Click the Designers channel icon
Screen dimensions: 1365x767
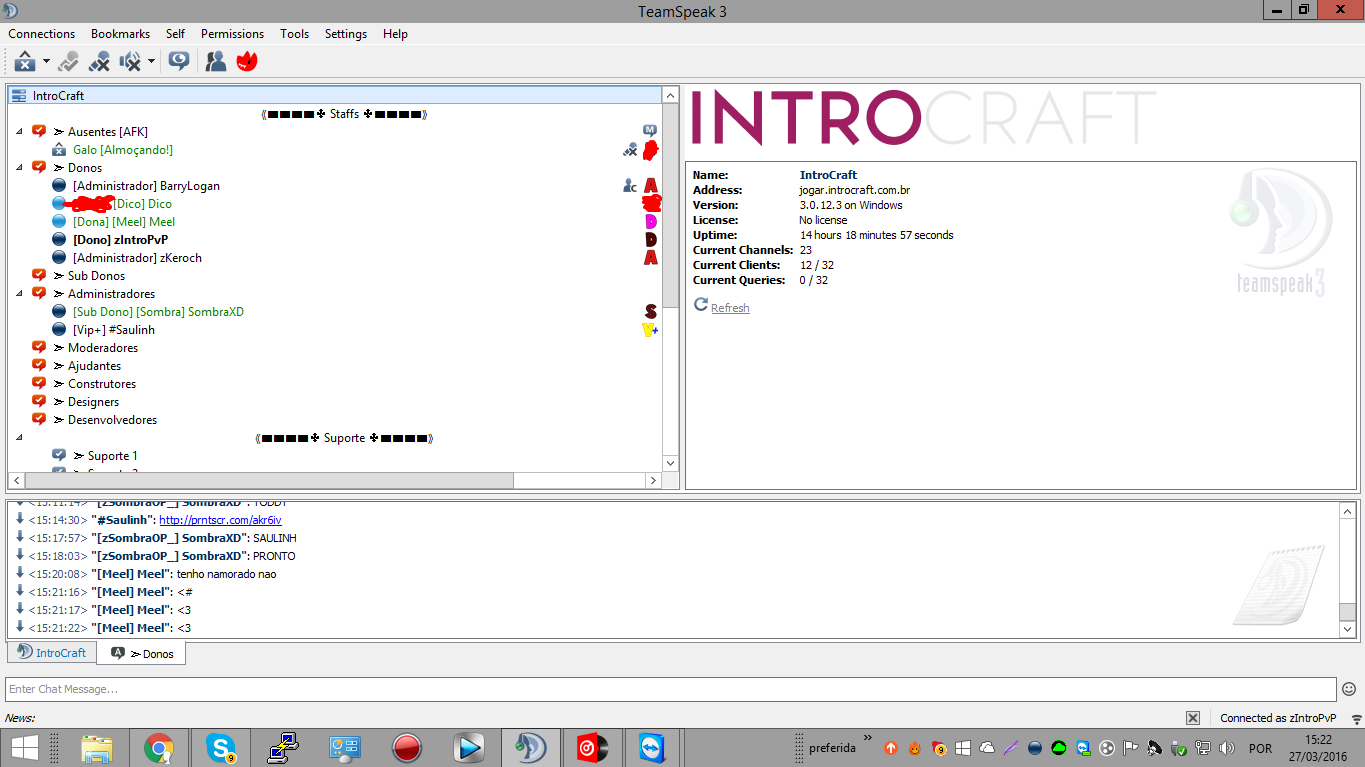(39, 402)
